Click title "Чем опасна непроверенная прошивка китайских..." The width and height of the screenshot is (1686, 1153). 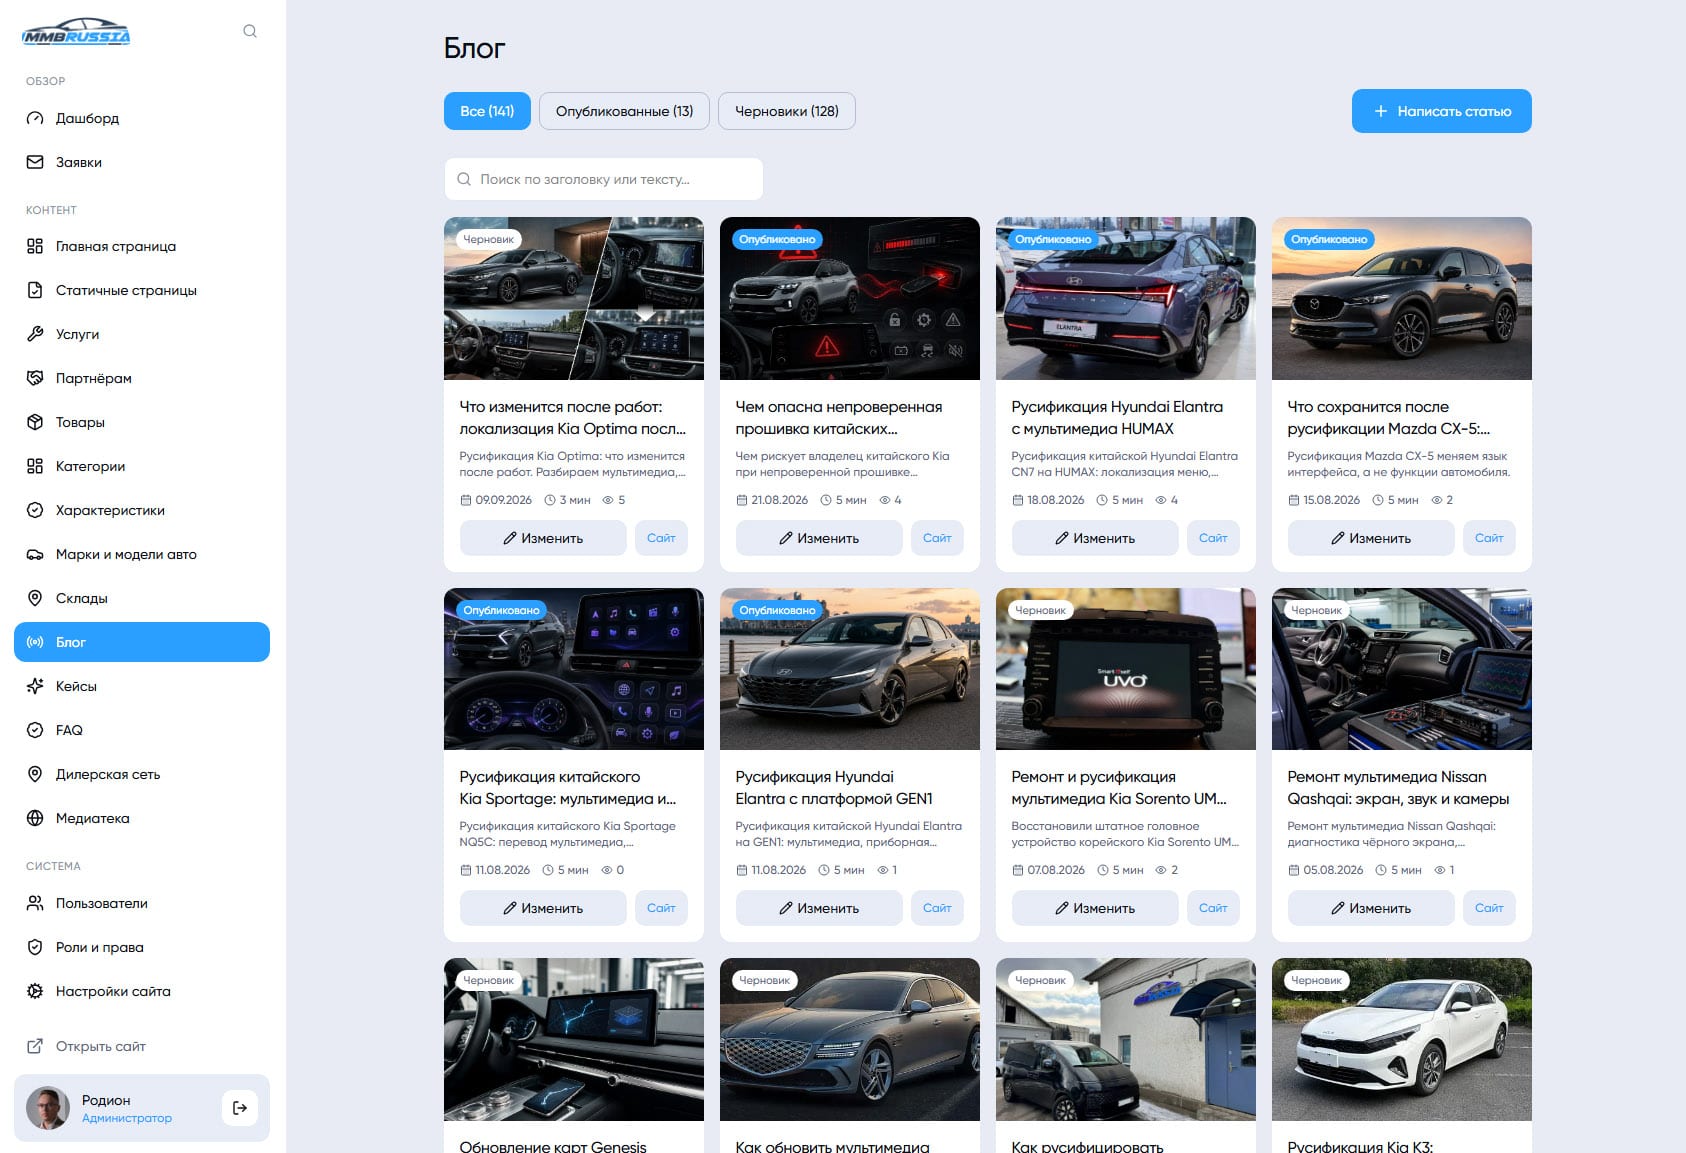839,418
